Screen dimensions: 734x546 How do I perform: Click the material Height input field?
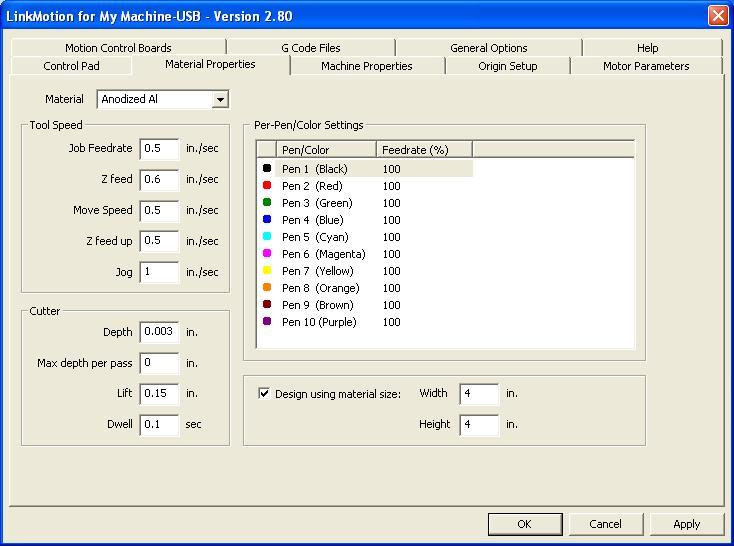tap(479, 424)
